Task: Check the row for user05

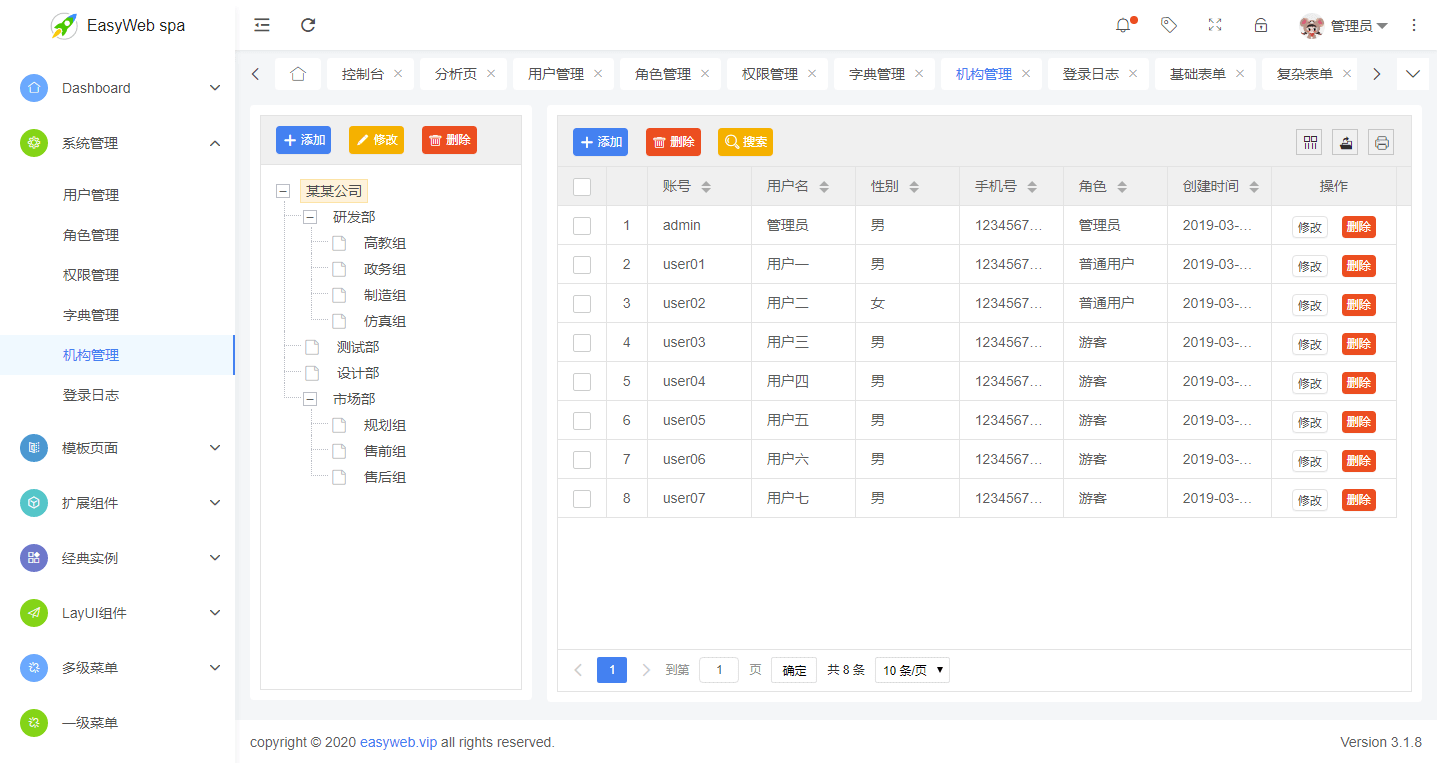Action: pos(582,421)
